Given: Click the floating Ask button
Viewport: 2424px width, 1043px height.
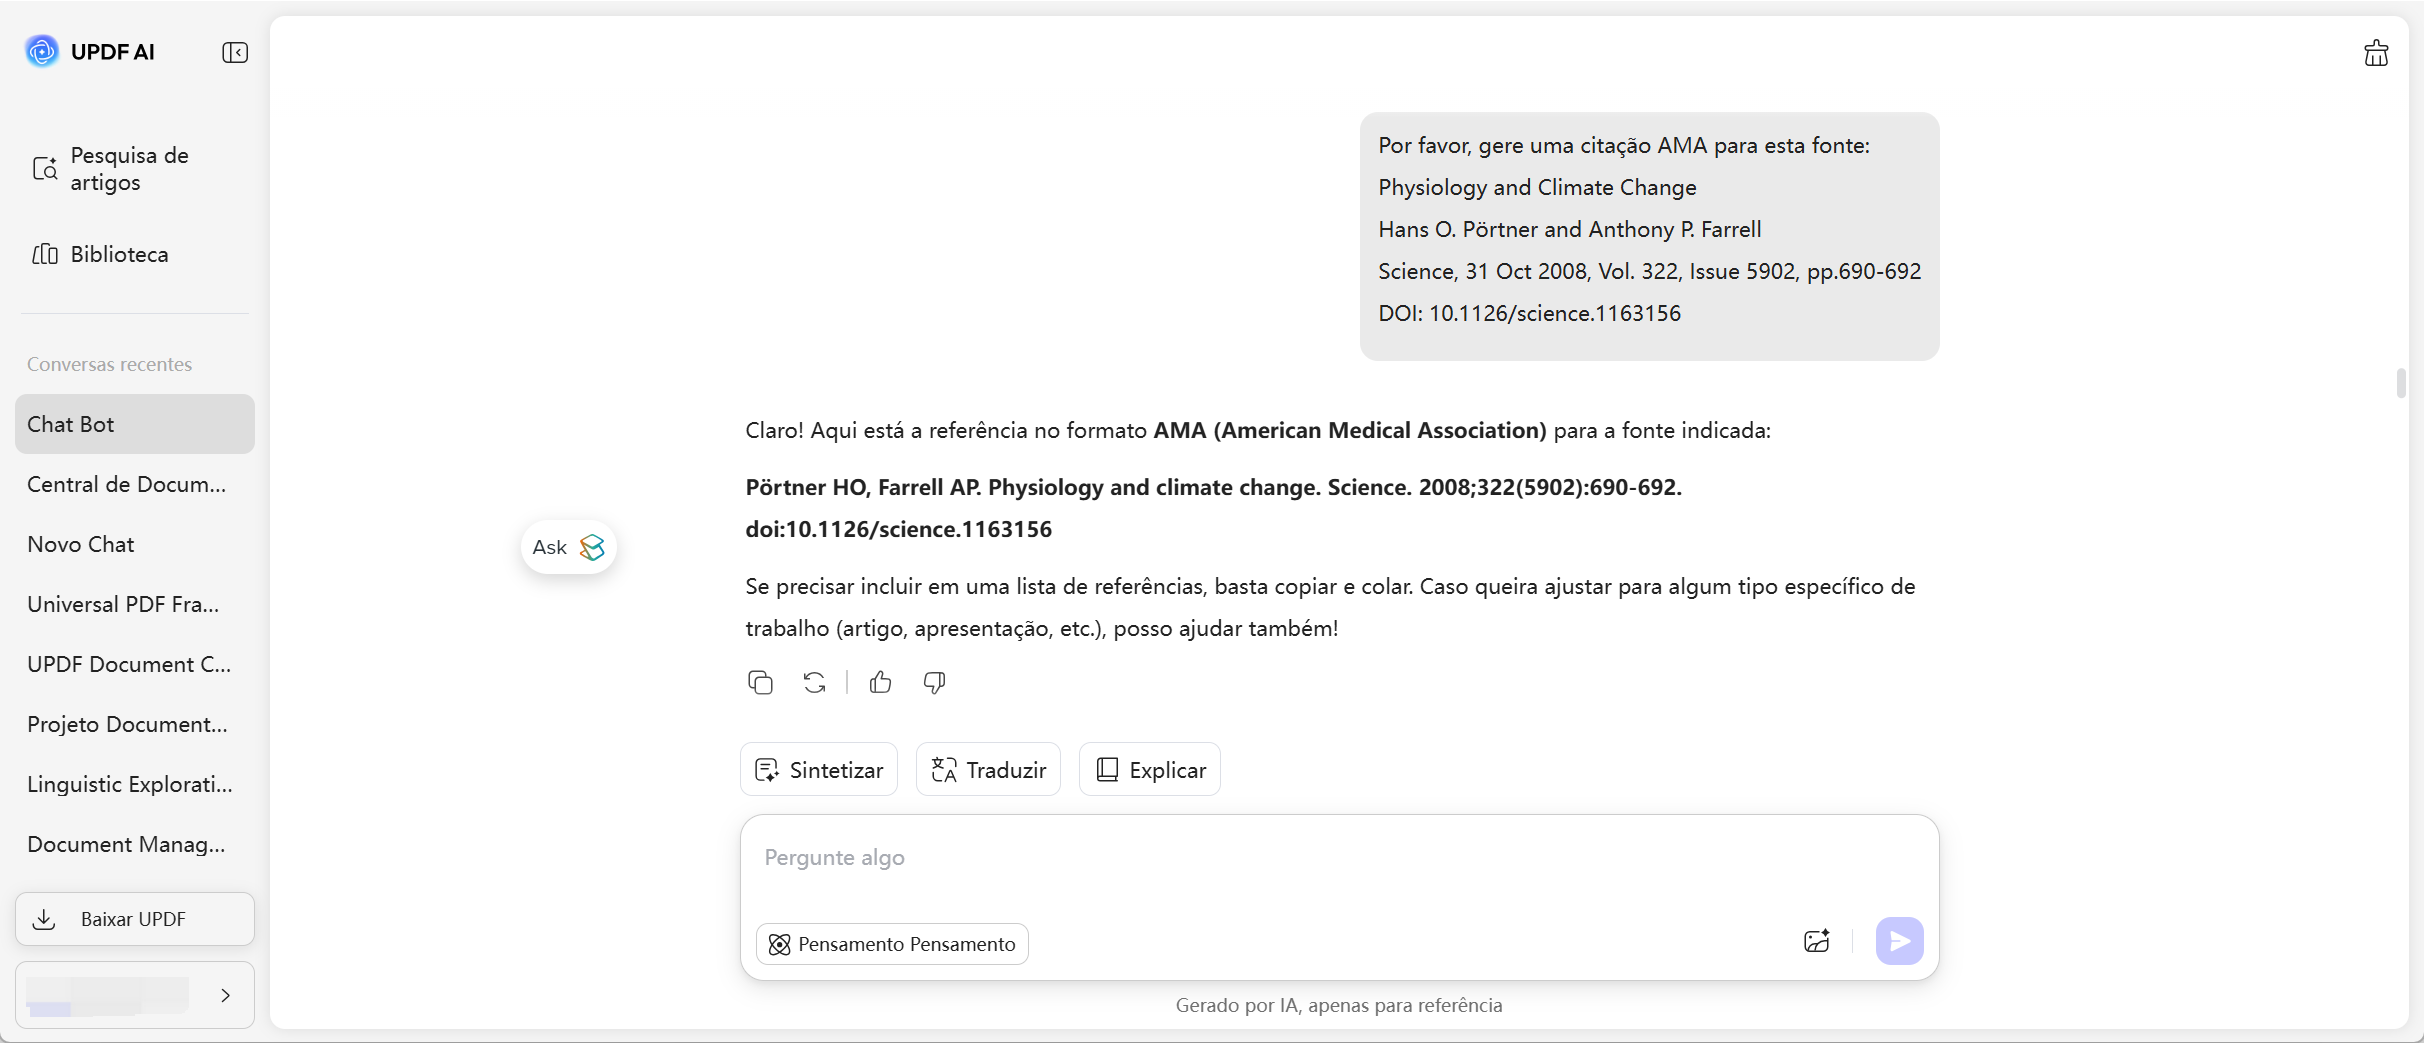Looking at the screenshot, I should (x=568, y=547).
